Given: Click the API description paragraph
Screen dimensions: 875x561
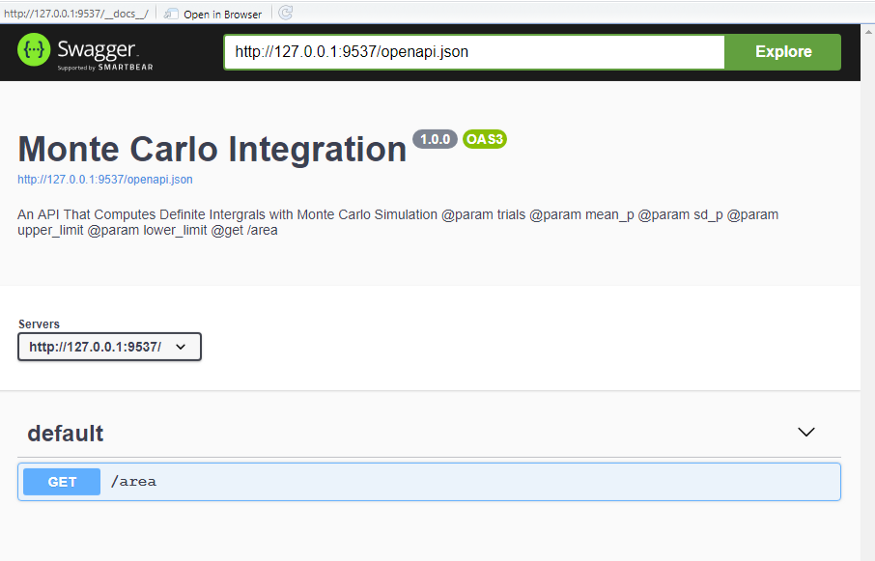Looking at the screenshot, I should click(398, 222).
